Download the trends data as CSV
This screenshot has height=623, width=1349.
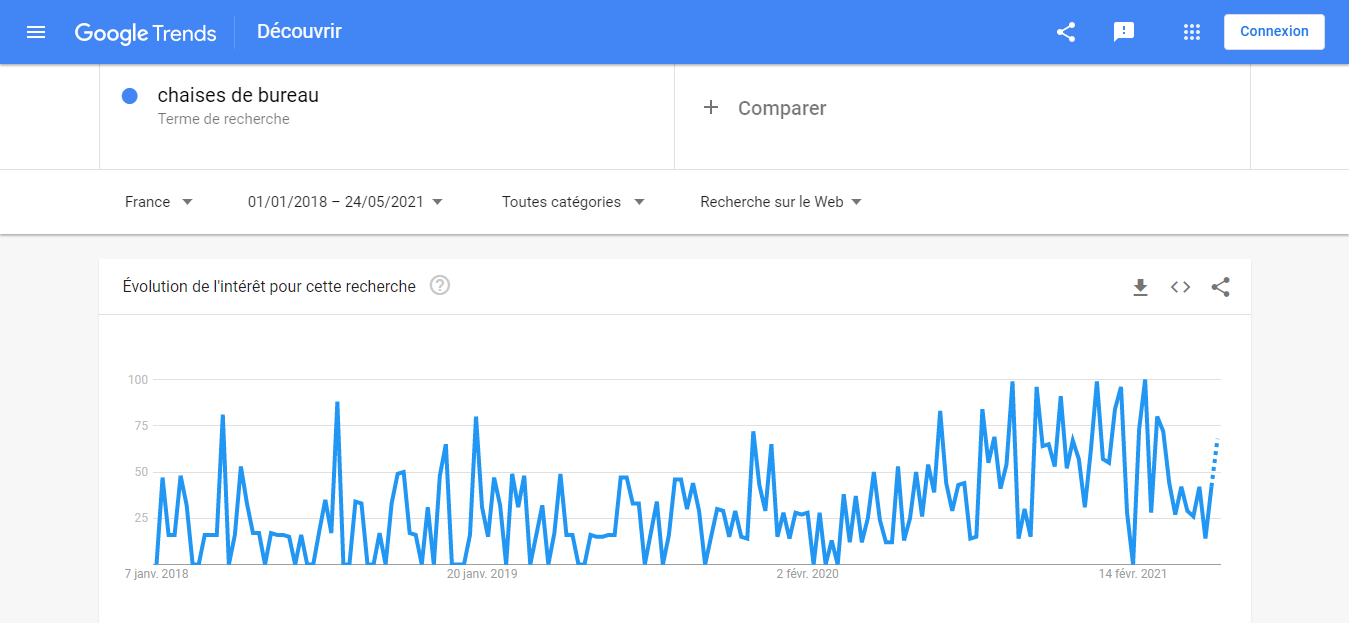click(1140, 287)
